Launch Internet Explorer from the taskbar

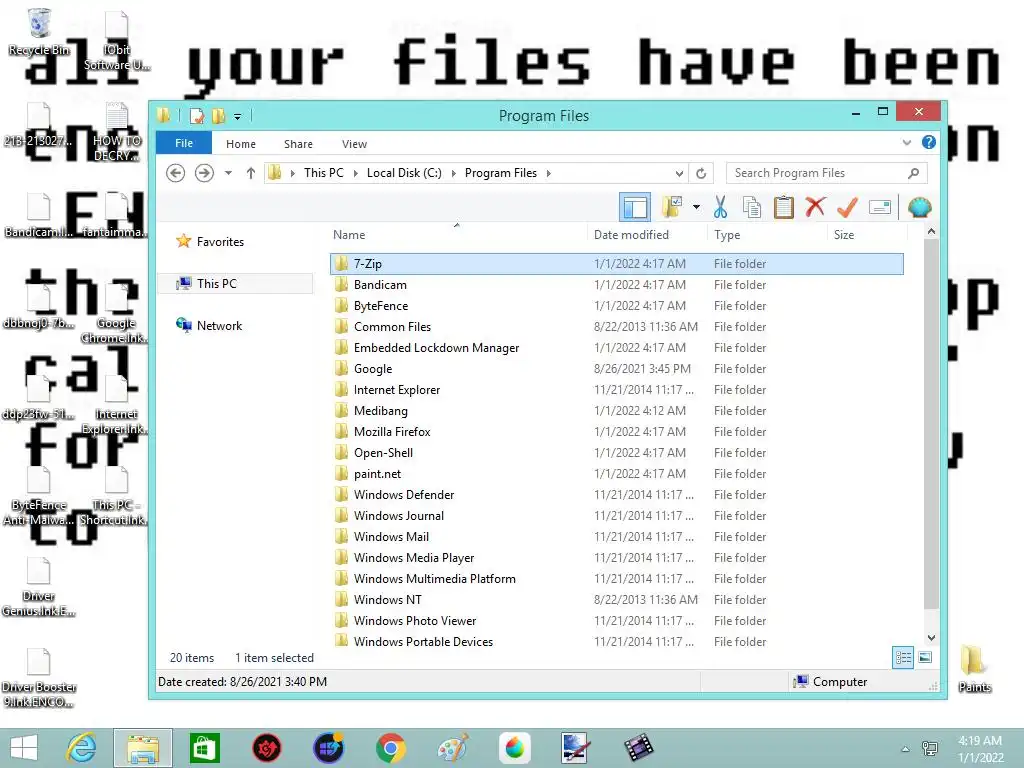(x=82, y=748)
